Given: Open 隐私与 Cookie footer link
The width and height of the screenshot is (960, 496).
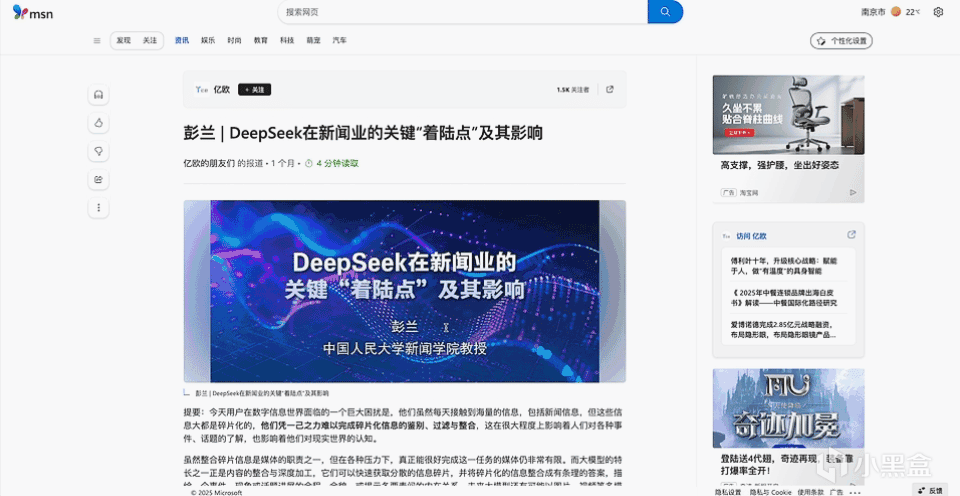Looking at the screenshot, I should pos(773,492).
